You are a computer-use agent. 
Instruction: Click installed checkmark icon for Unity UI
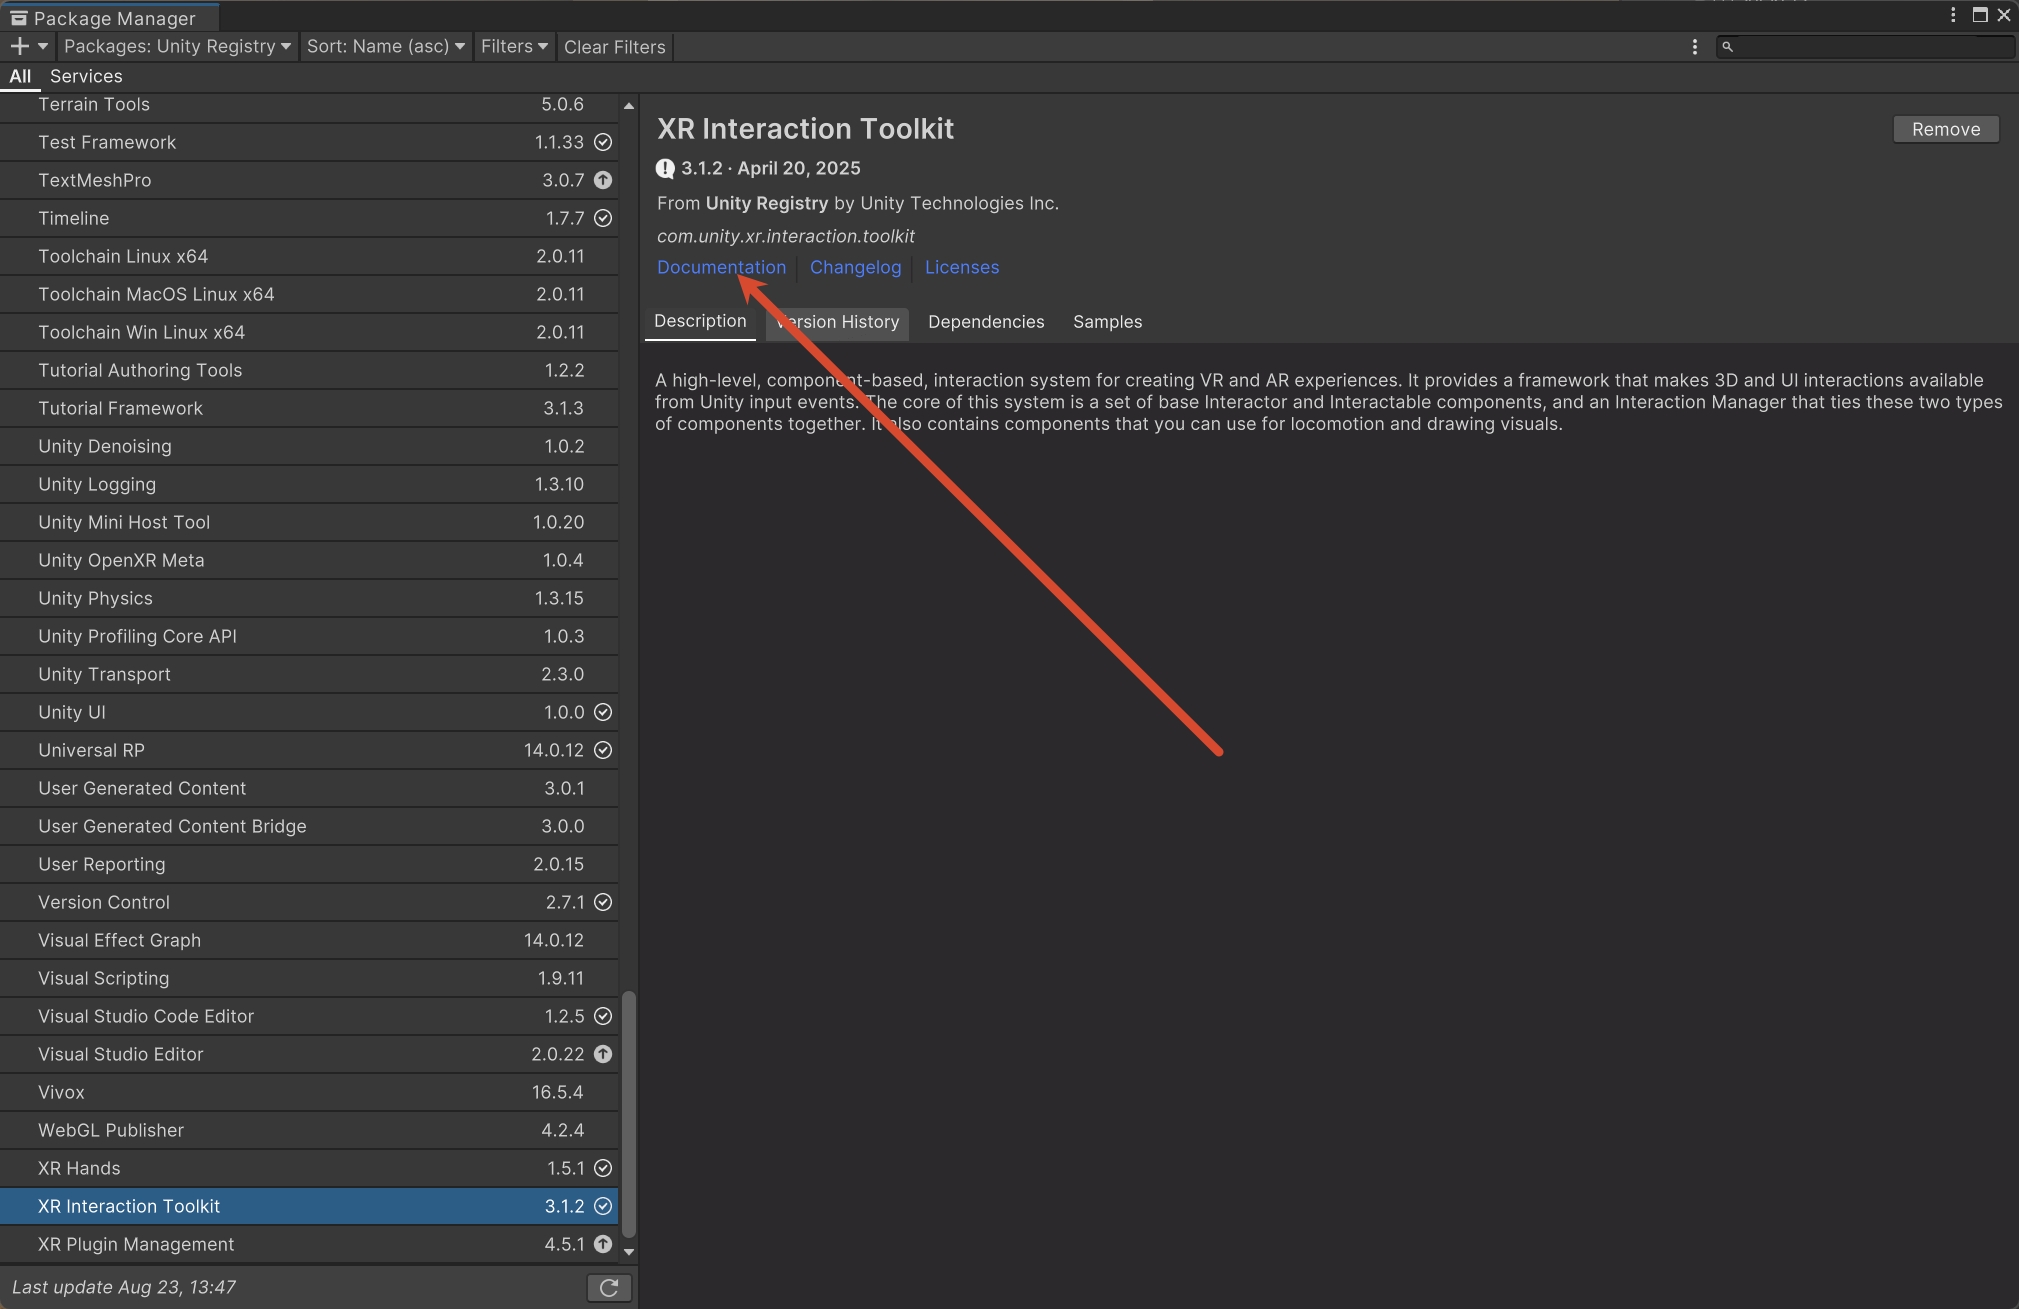(603, 712)
